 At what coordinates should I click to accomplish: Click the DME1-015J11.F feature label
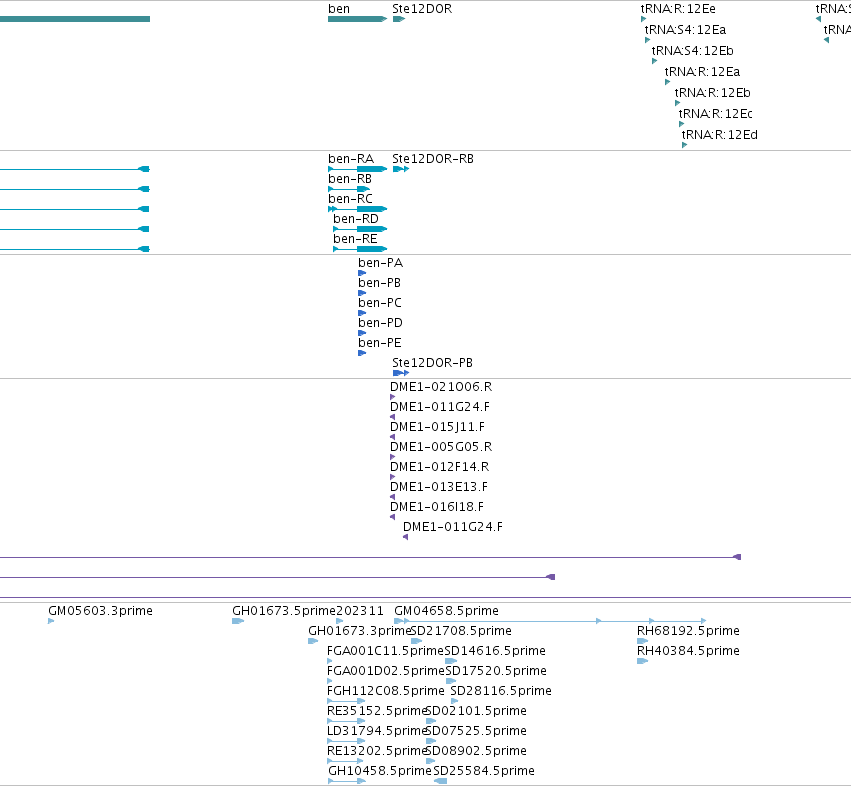[x=437, y=427]
